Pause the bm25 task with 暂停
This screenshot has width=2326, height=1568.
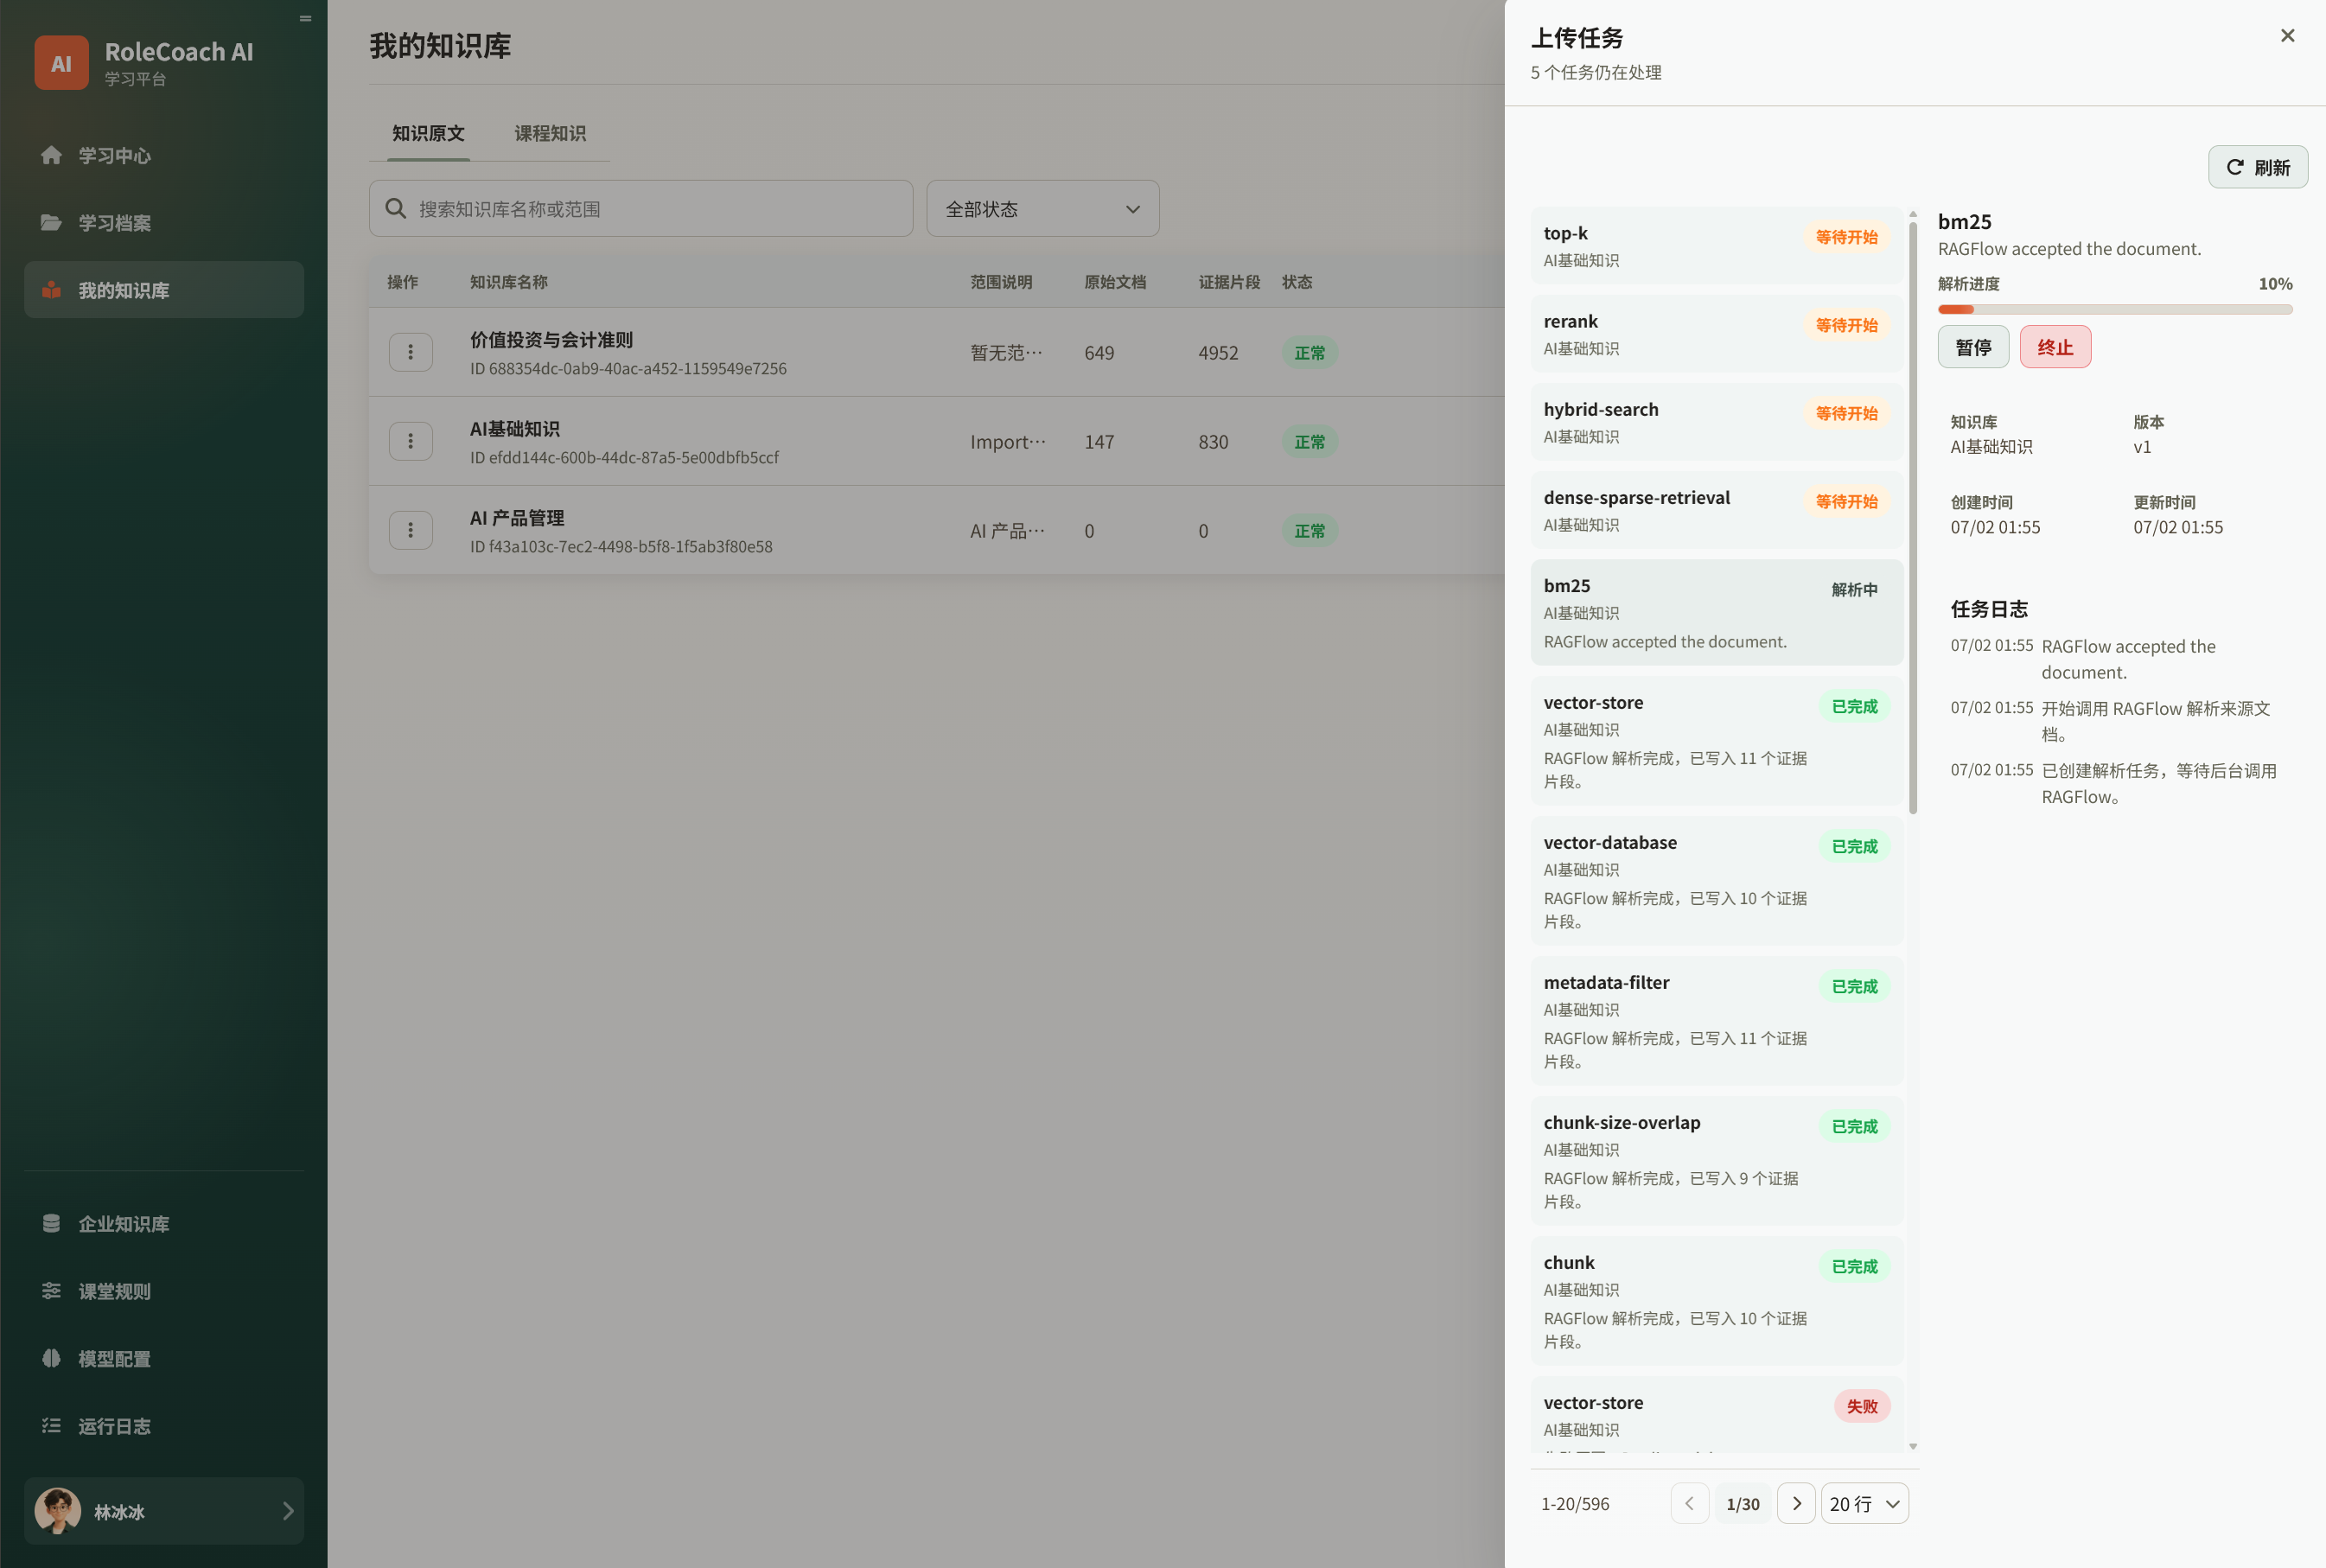[1972, 347]
